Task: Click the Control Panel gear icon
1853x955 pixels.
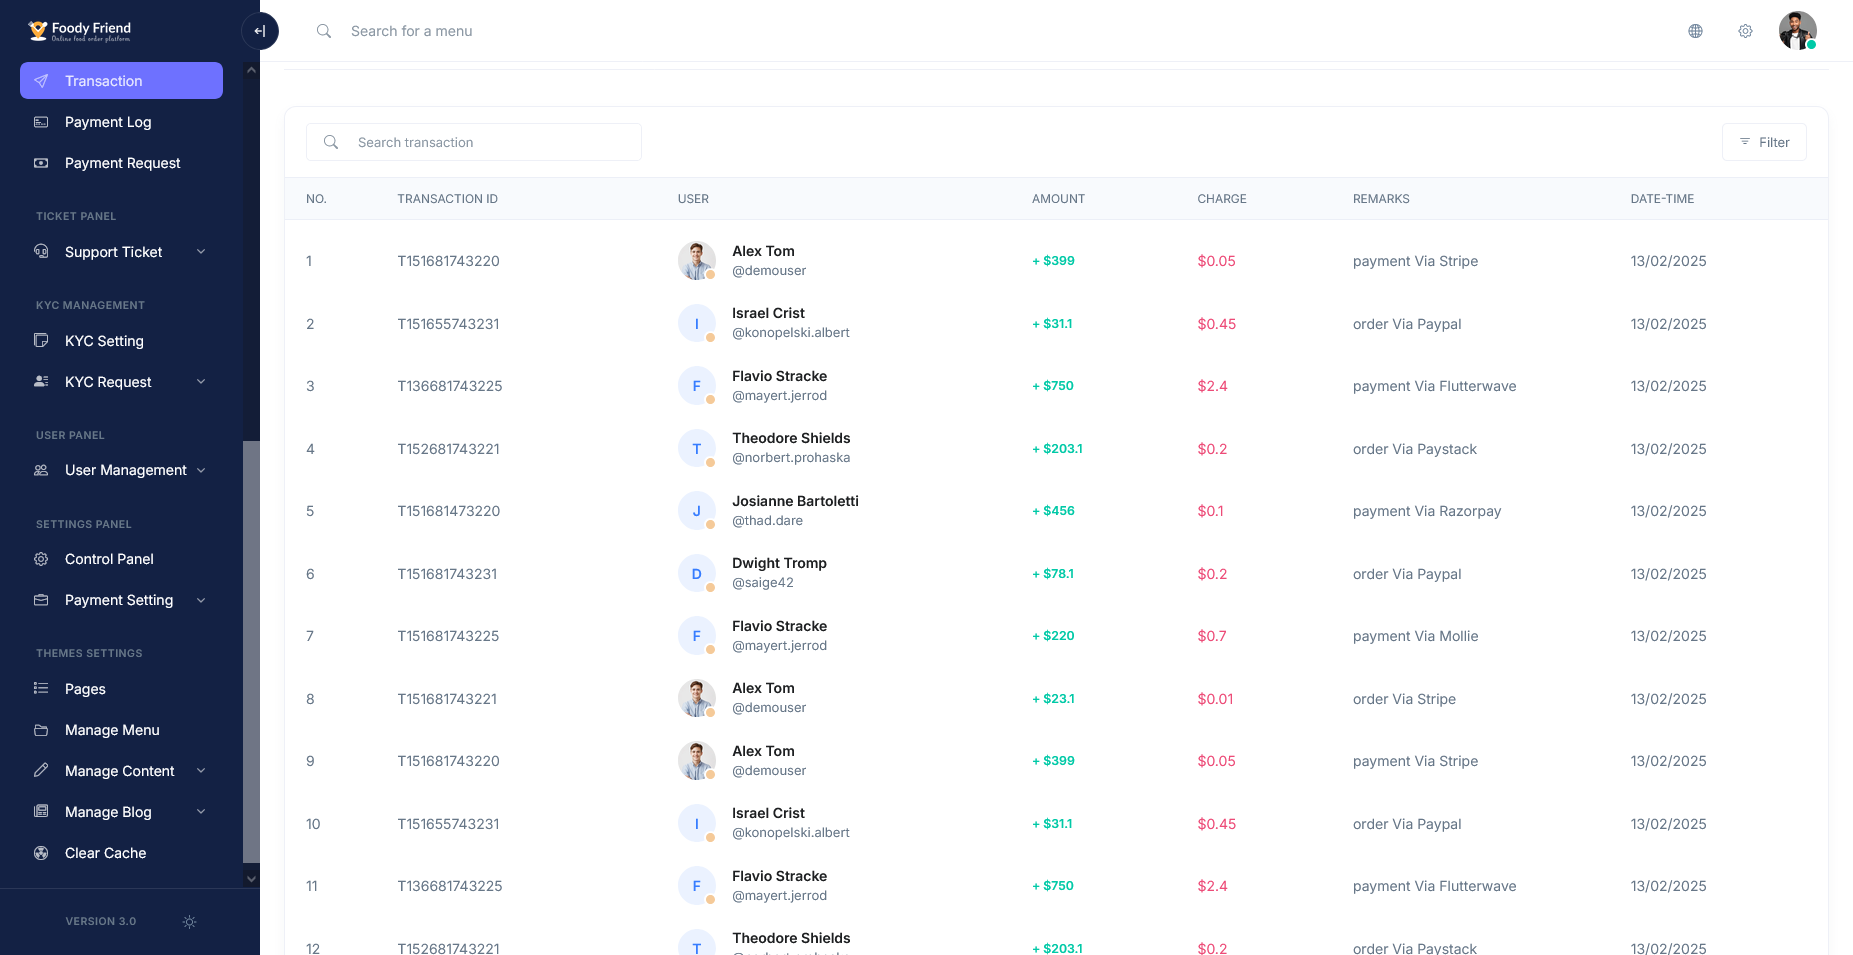Action: point(41,559)
